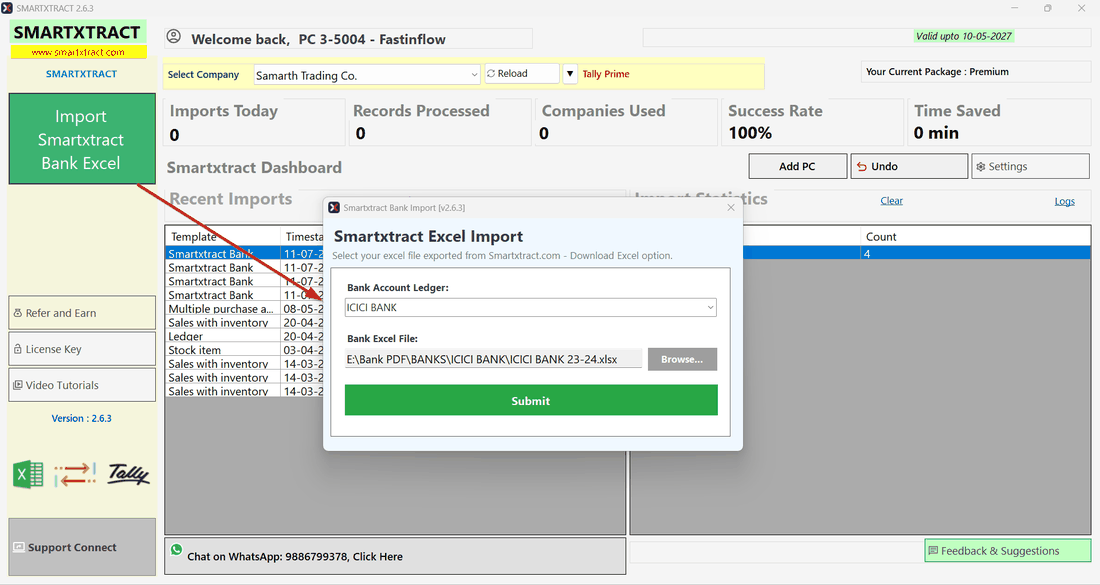Click the Import Smartxtract Bank Excel tile
Viewport: 1100px width, 585px height.
[x=82, y=139]
